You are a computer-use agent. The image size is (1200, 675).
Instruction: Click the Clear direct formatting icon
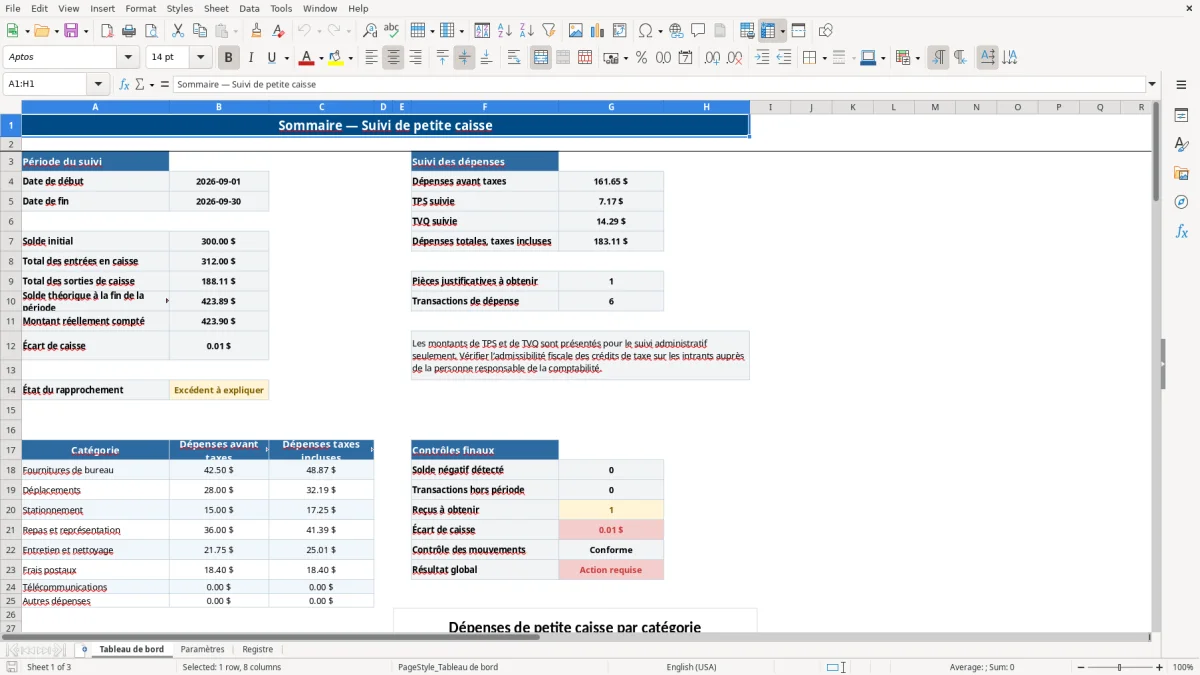[x=278, y=31]
